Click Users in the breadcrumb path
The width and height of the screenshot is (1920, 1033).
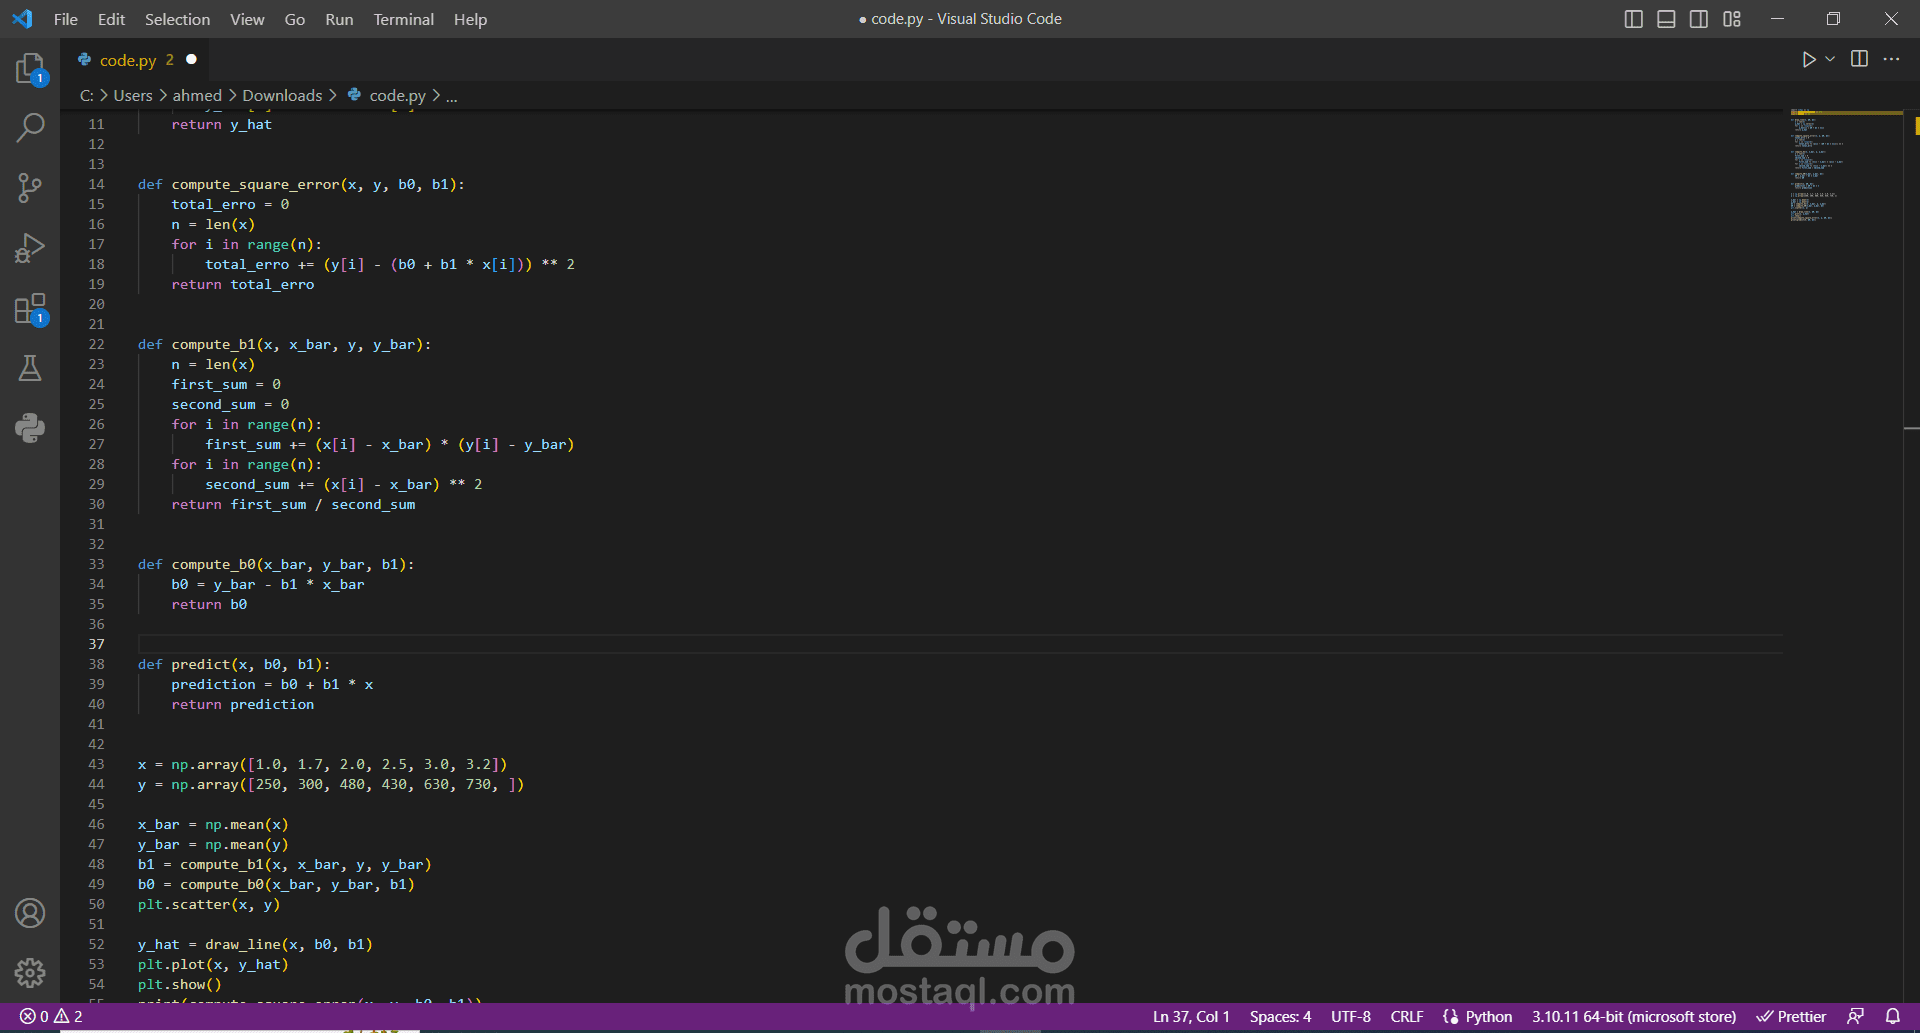pos(133,96)
